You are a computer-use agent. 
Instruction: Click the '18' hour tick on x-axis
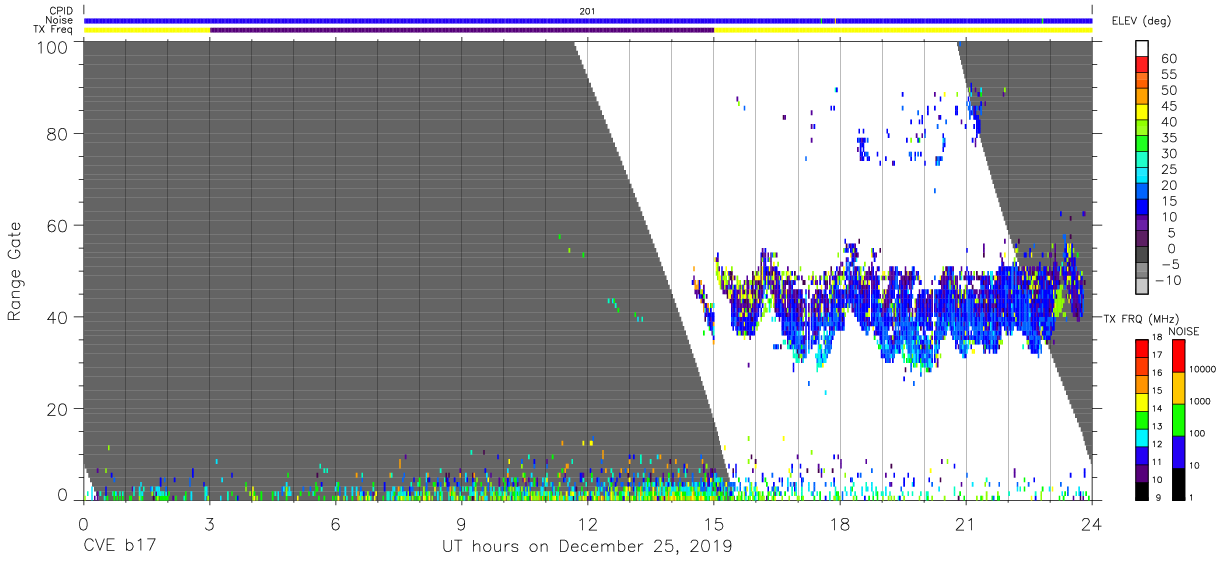[x=840, y=523]
